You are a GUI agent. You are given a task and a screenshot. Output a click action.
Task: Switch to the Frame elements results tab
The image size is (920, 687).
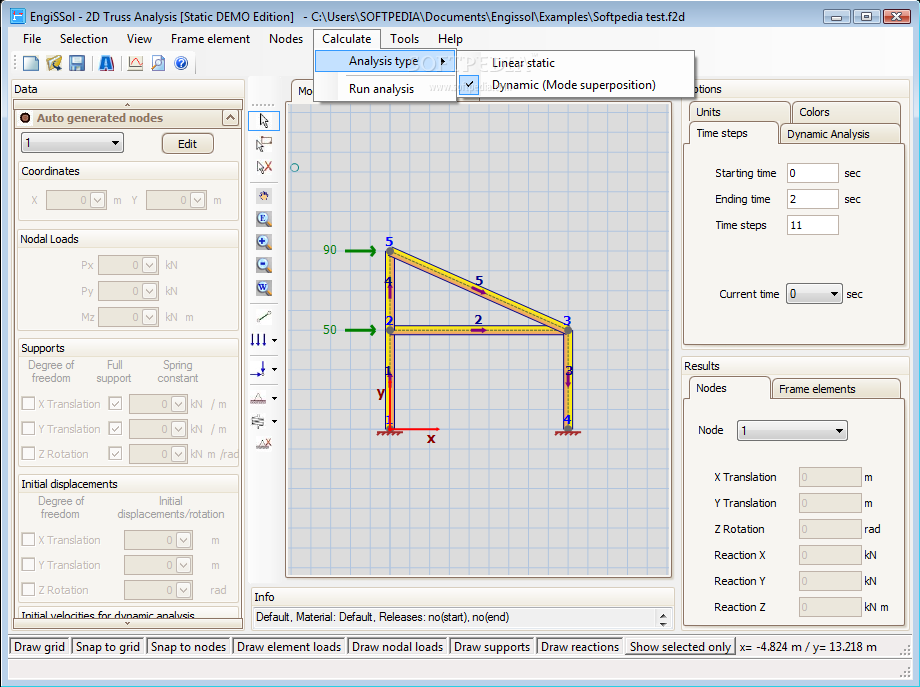836,389
